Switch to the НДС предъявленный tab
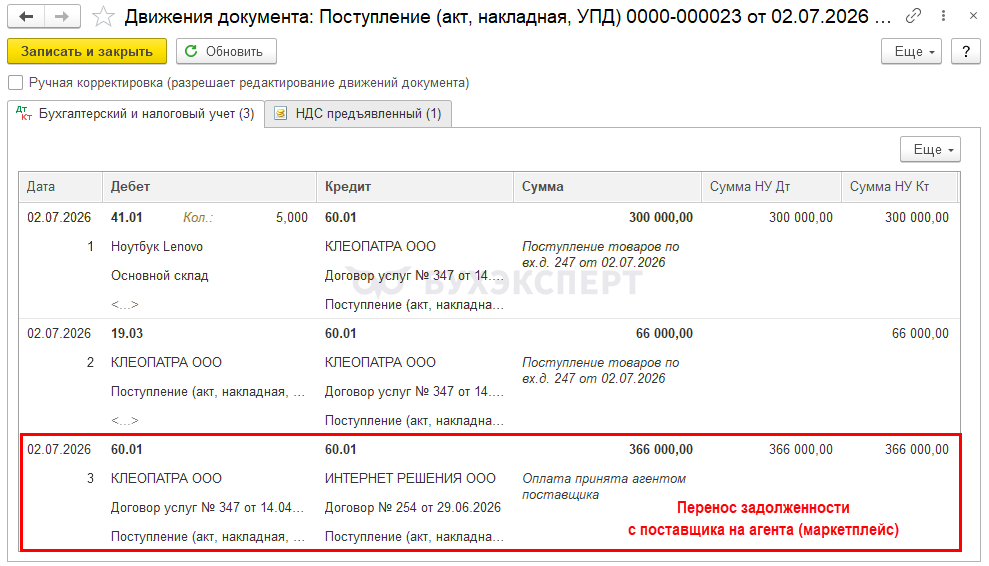 [x=358, y=114]
